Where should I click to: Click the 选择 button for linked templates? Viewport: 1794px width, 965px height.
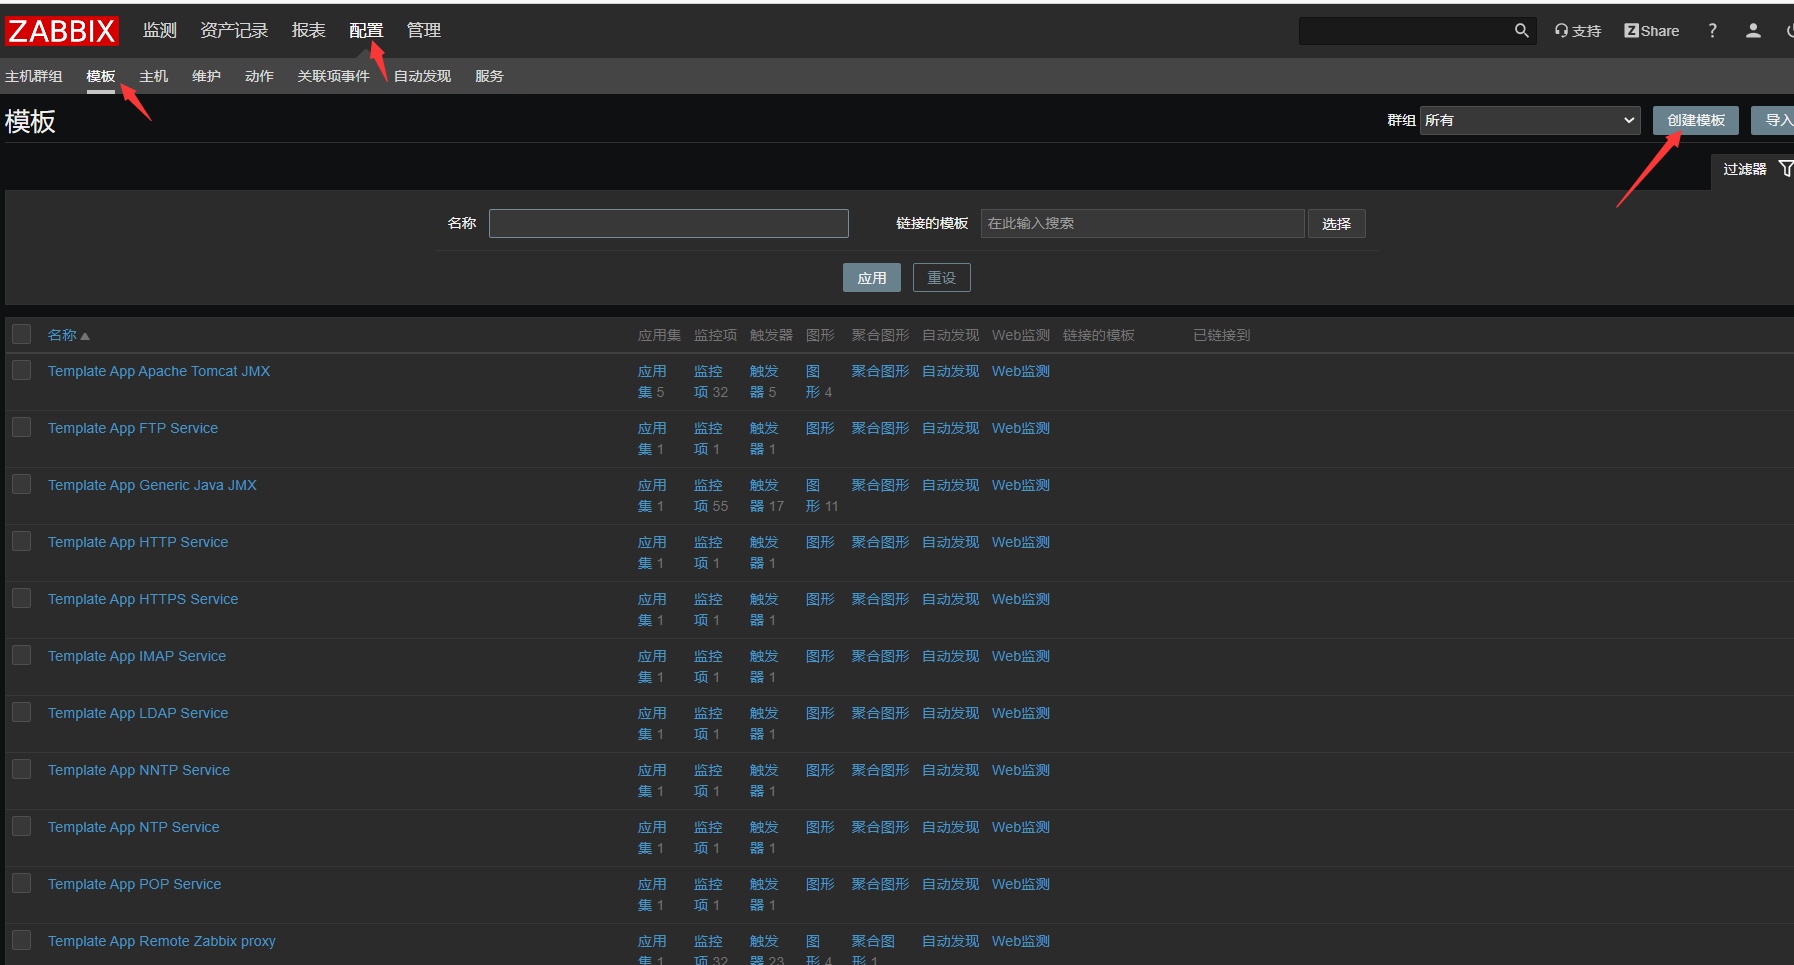tap(1337, 224)
